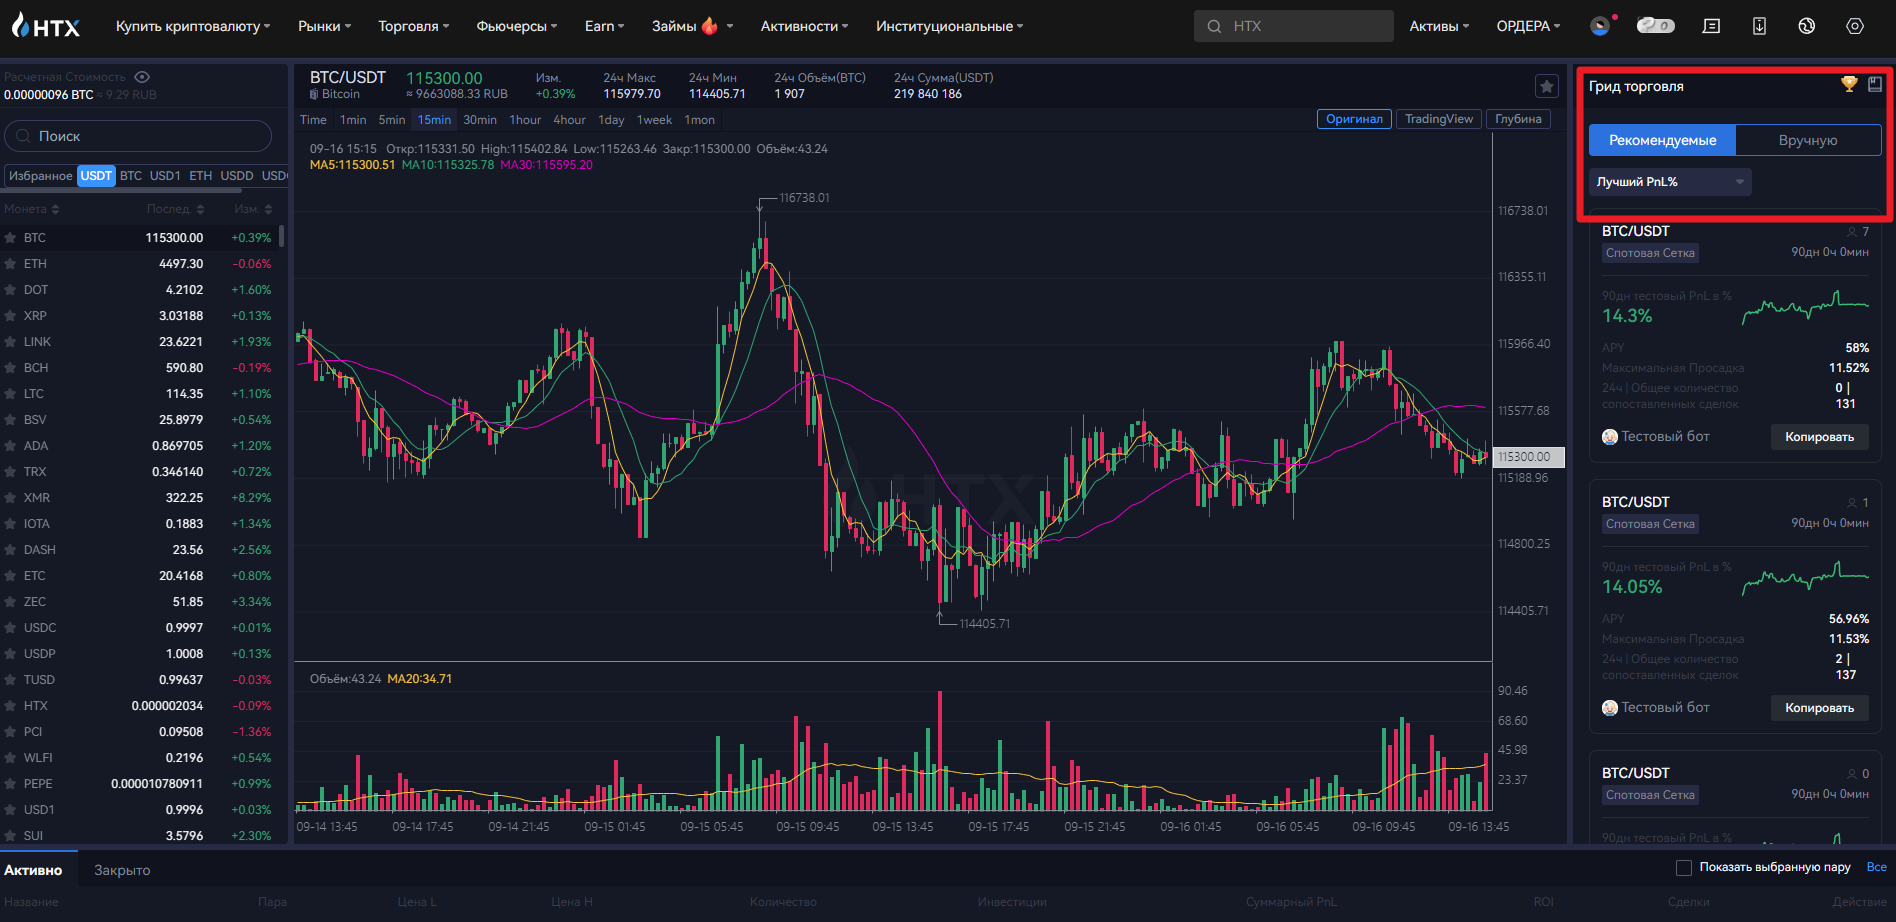Open the user profile avatar

(1600, 26)
